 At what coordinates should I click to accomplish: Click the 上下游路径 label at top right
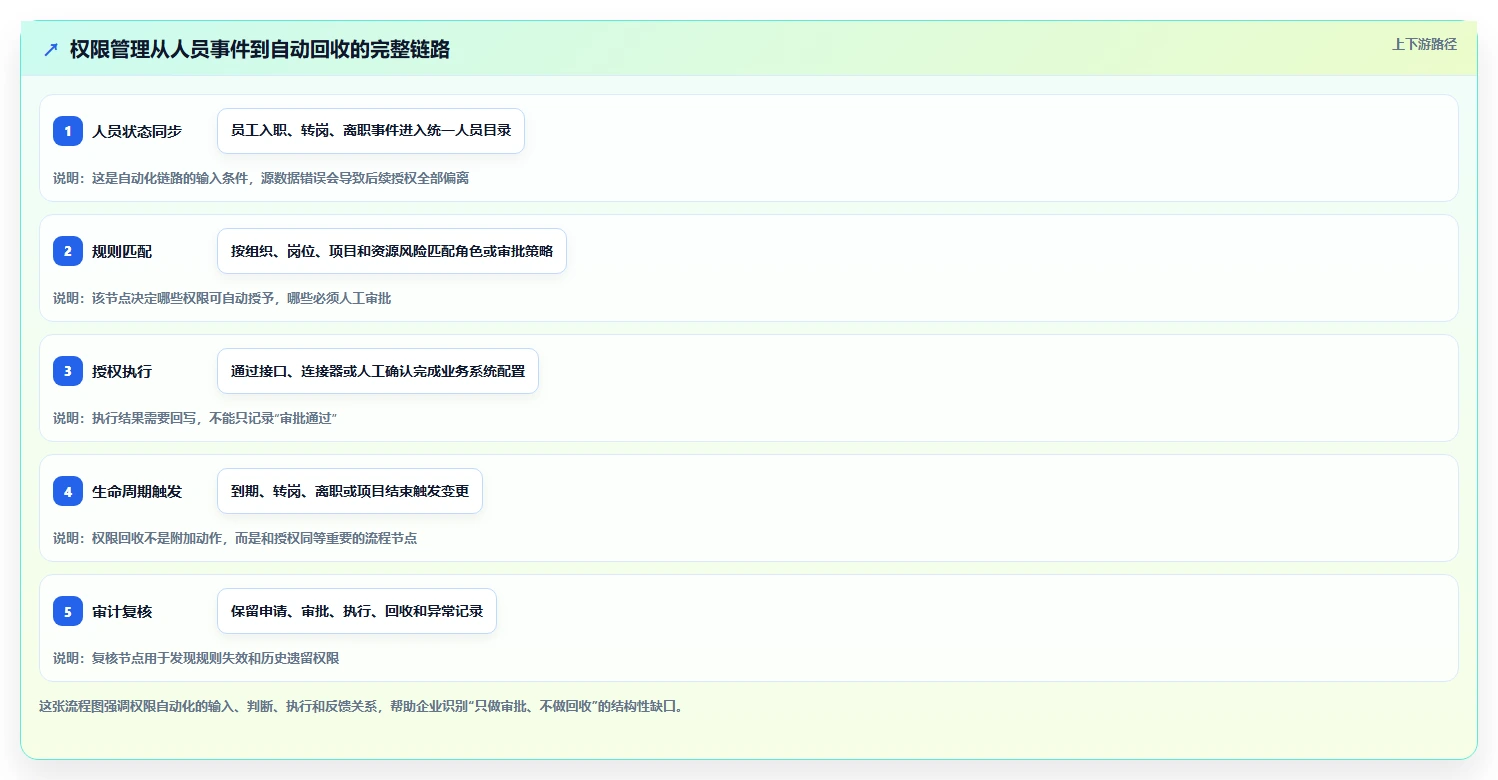point(1424,44)
